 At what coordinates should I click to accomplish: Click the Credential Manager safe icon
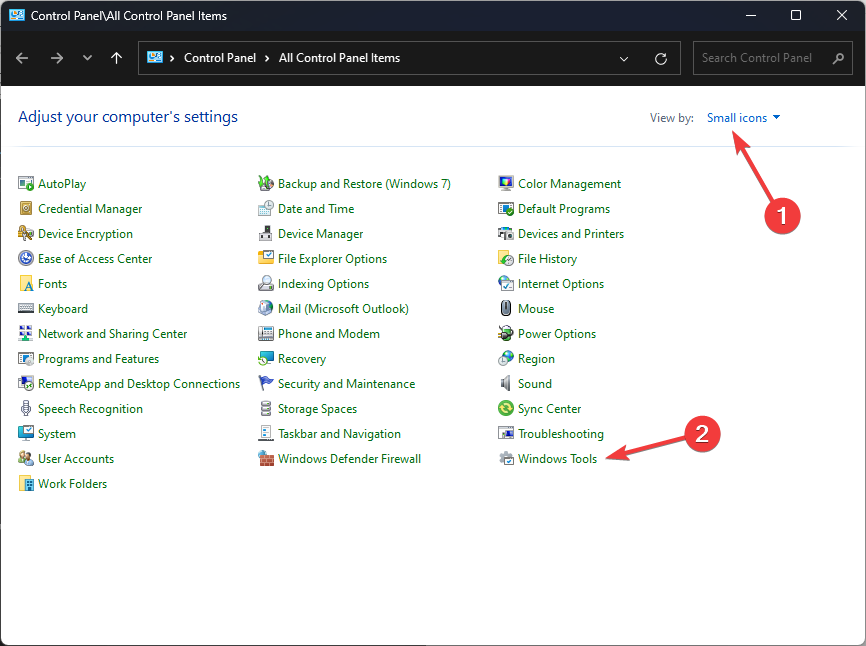click(x=26, y=209)
